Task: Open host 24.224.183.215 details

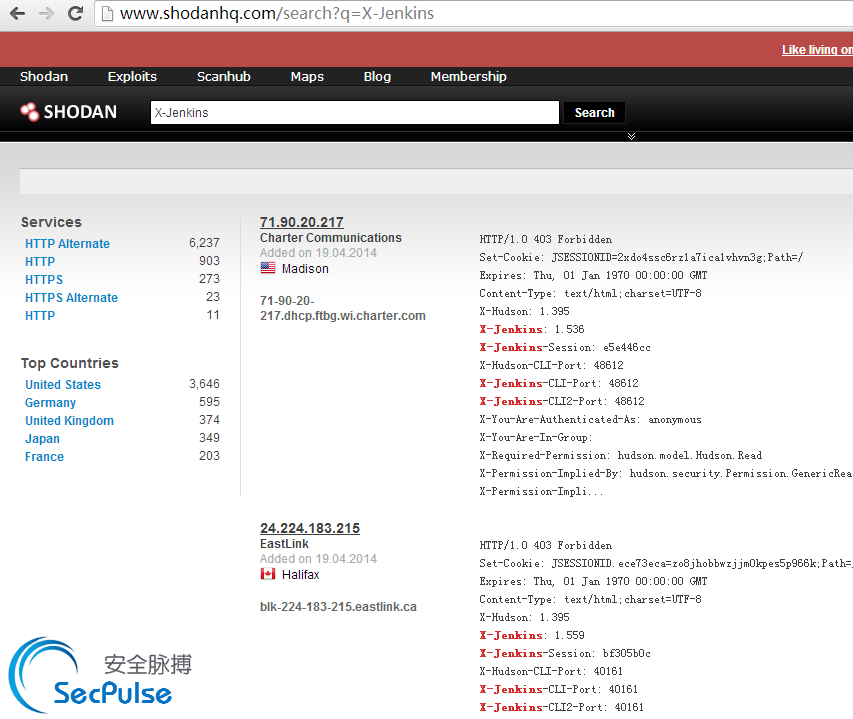Action: (x=310, y=528)
